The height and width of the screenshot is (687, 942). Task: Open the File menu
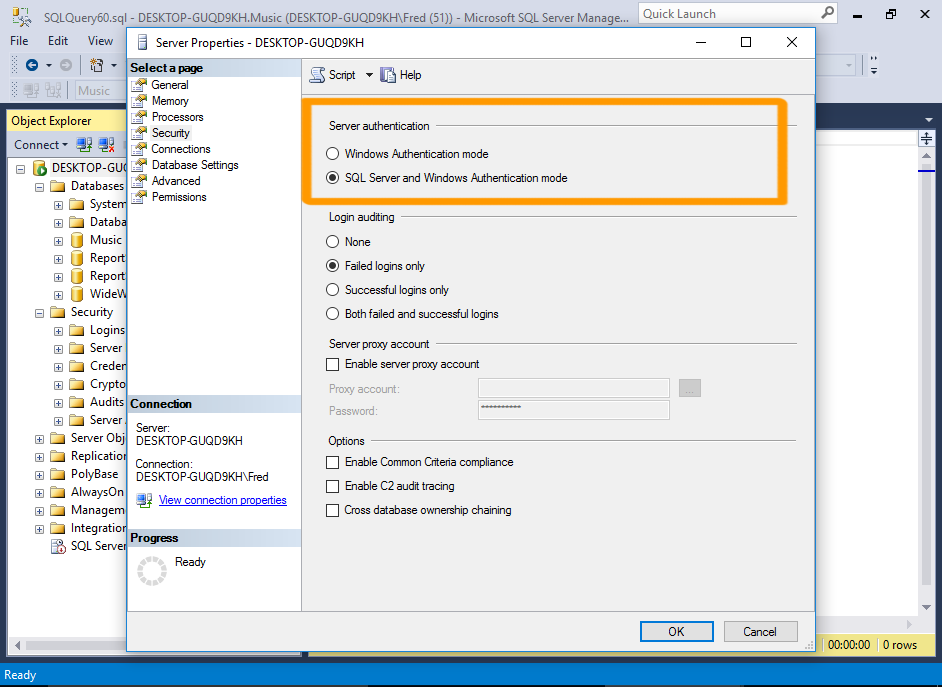click(x=18, y=40)
